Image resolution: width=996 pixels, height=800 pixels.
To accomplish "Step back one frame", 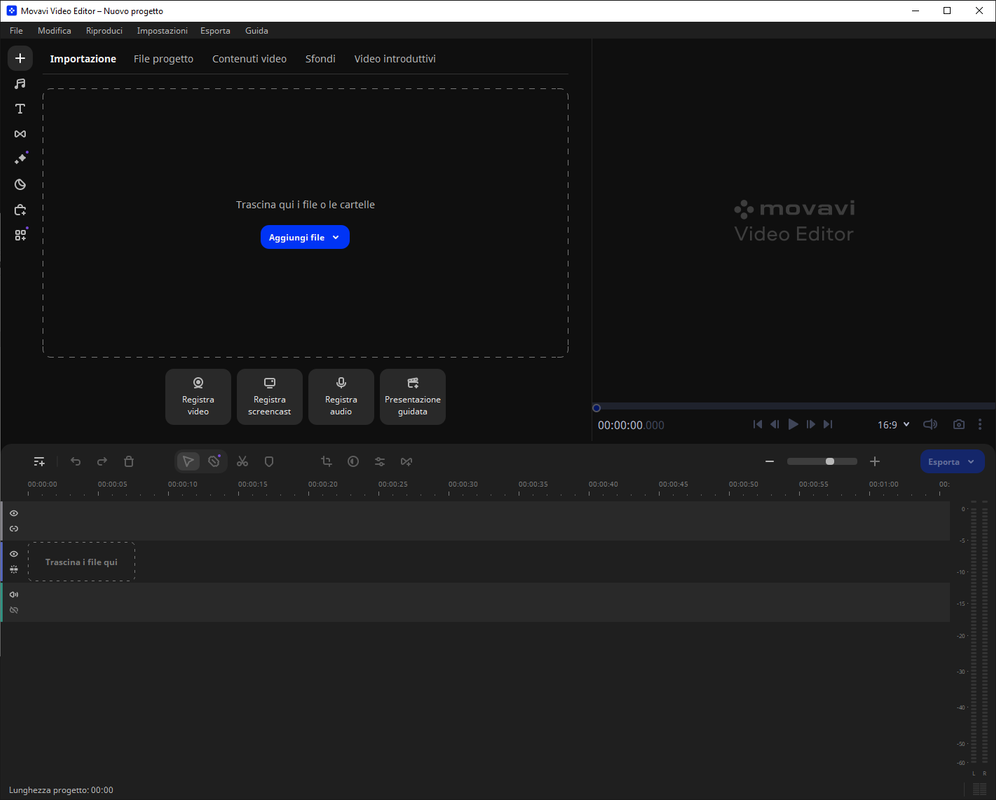I will click(x=775, y=424).
